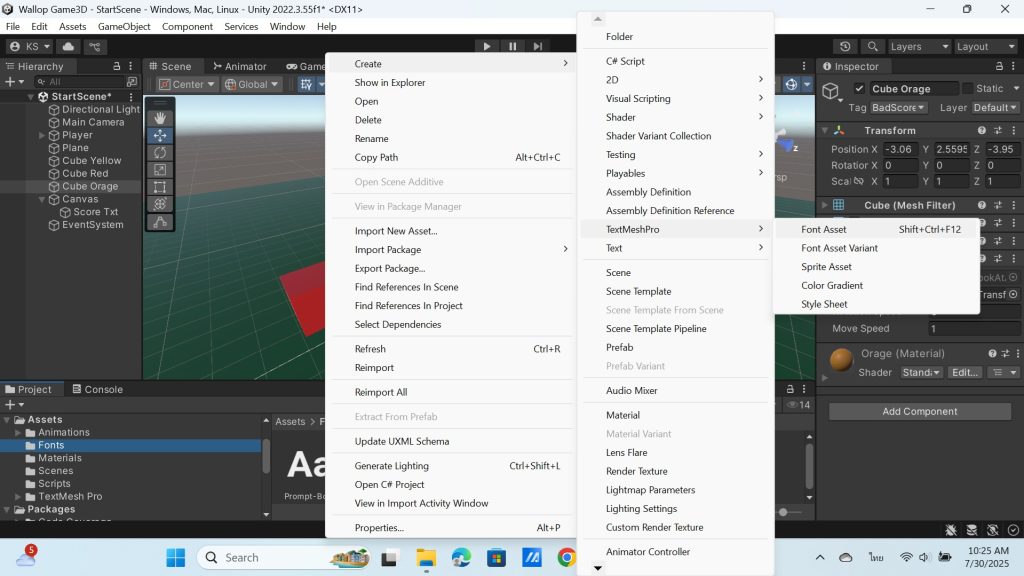Open Undo History icon
Screen dimensions: 1024x576
coord(845,46)
